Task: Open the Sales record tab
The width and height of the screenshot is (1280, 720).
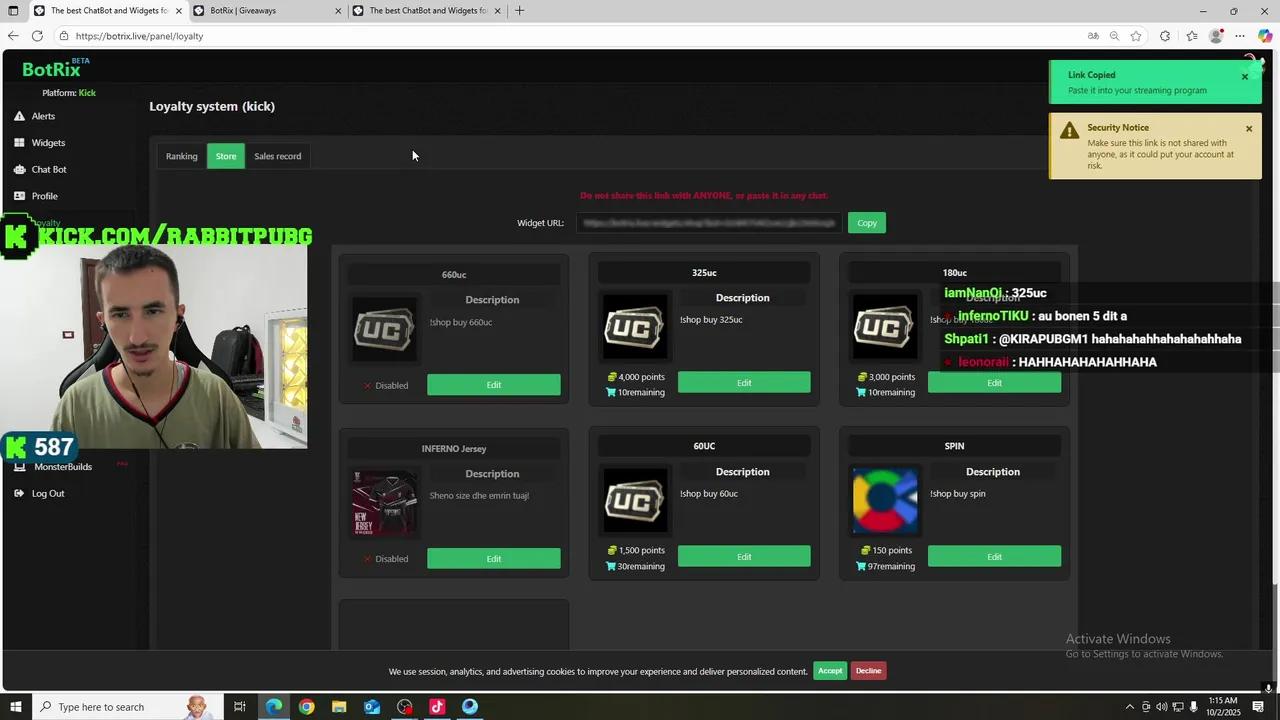Action: click(x=277, y=156)
